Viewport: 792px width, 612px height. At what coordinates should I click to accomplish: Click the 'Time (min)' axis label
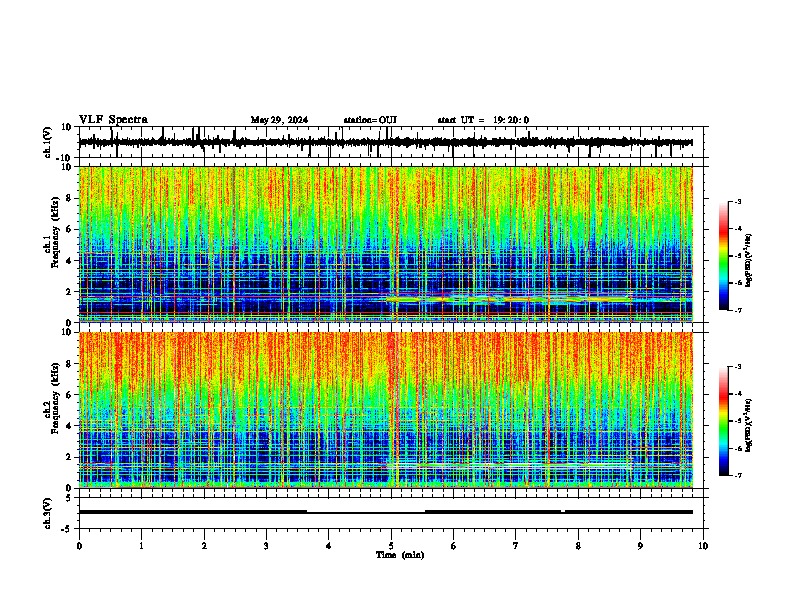[x=400, y=555]
